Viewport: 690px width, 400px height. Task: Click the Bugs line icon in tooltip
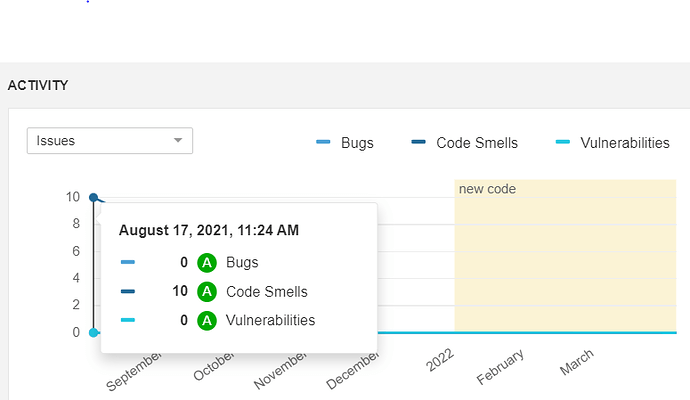128,263
